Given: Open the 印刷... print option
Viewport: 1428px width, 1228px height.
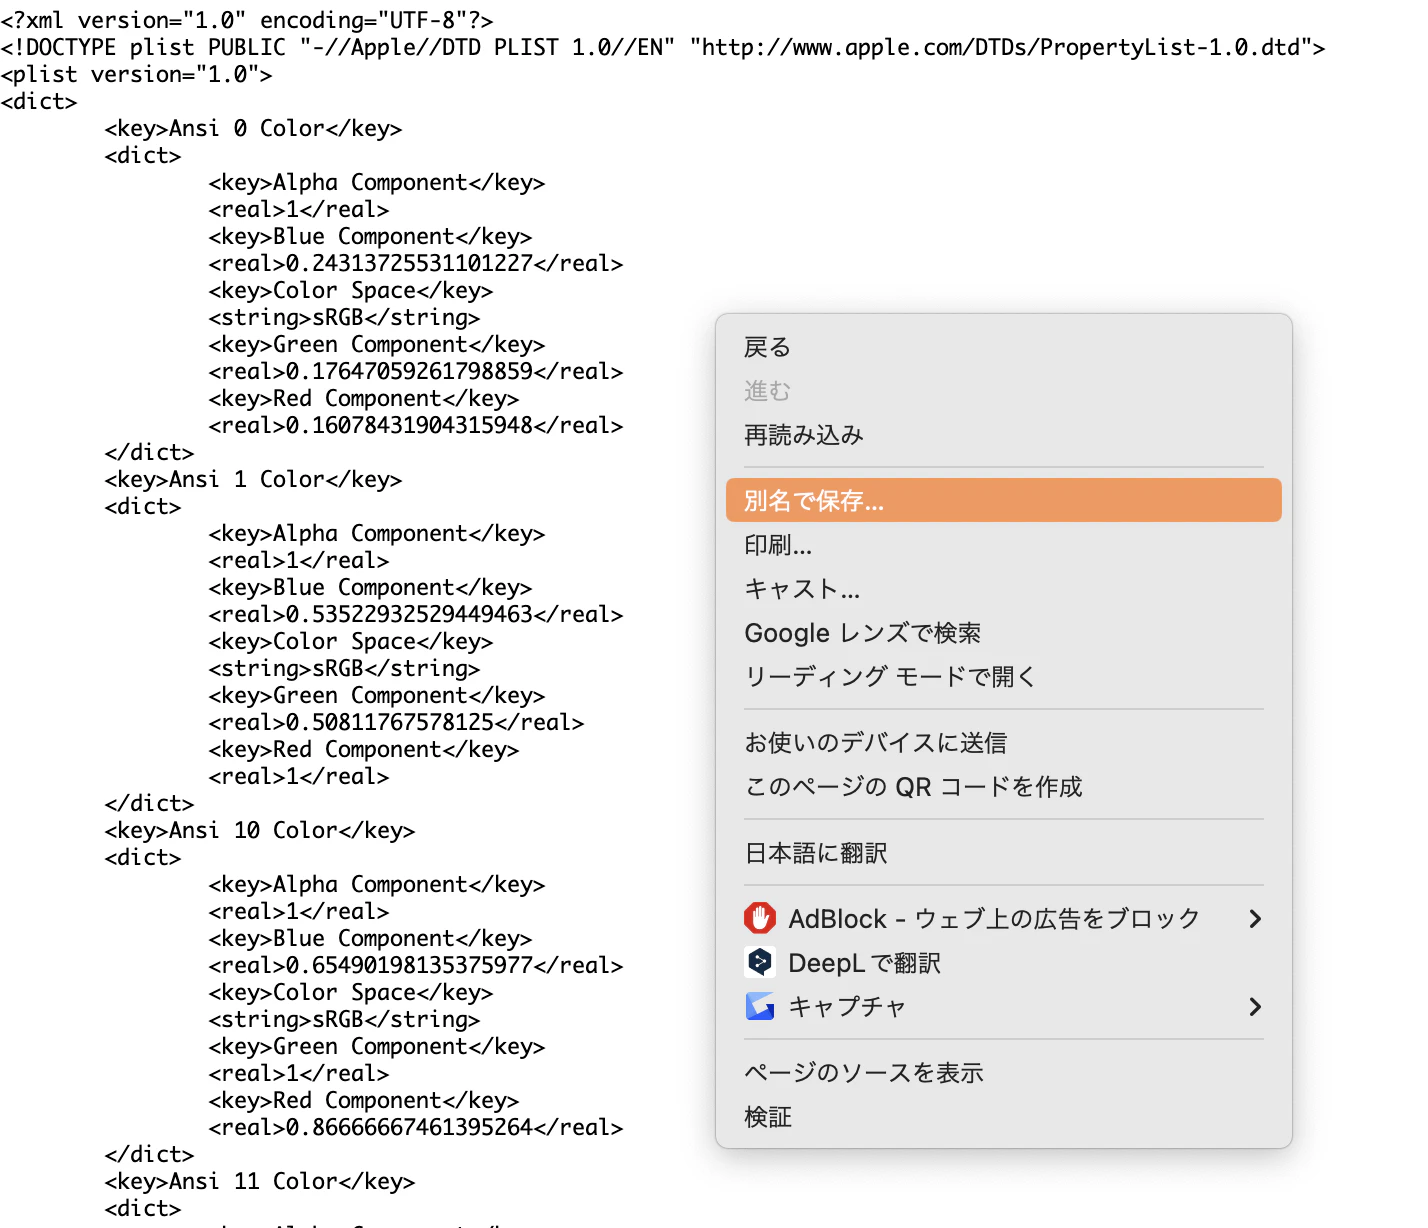Looking at the screenshot, I should (x=1004, y=545).
